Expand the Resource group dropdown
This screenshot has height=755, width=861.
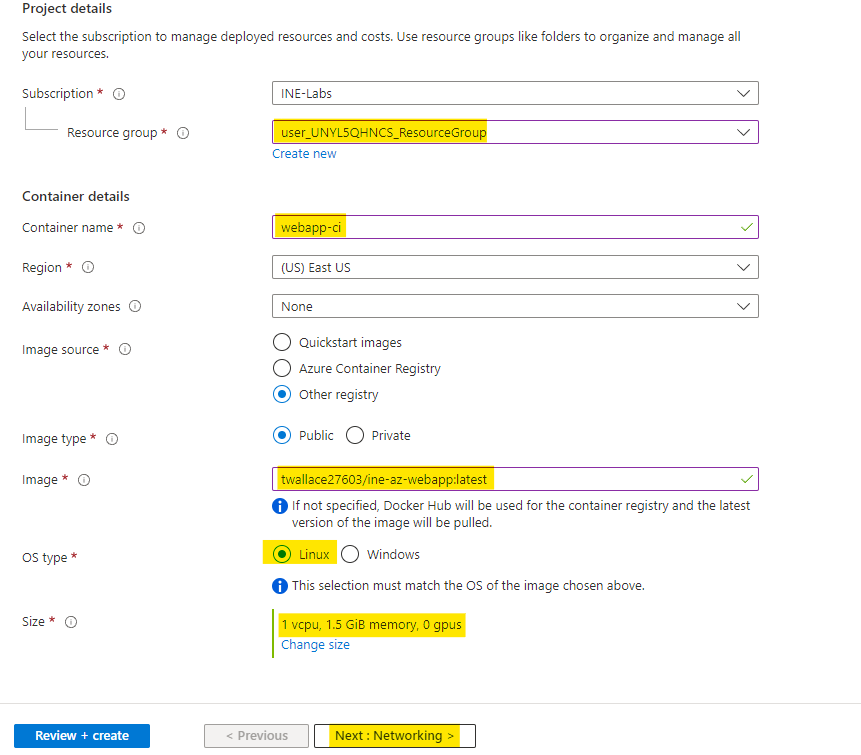point(514,132)
